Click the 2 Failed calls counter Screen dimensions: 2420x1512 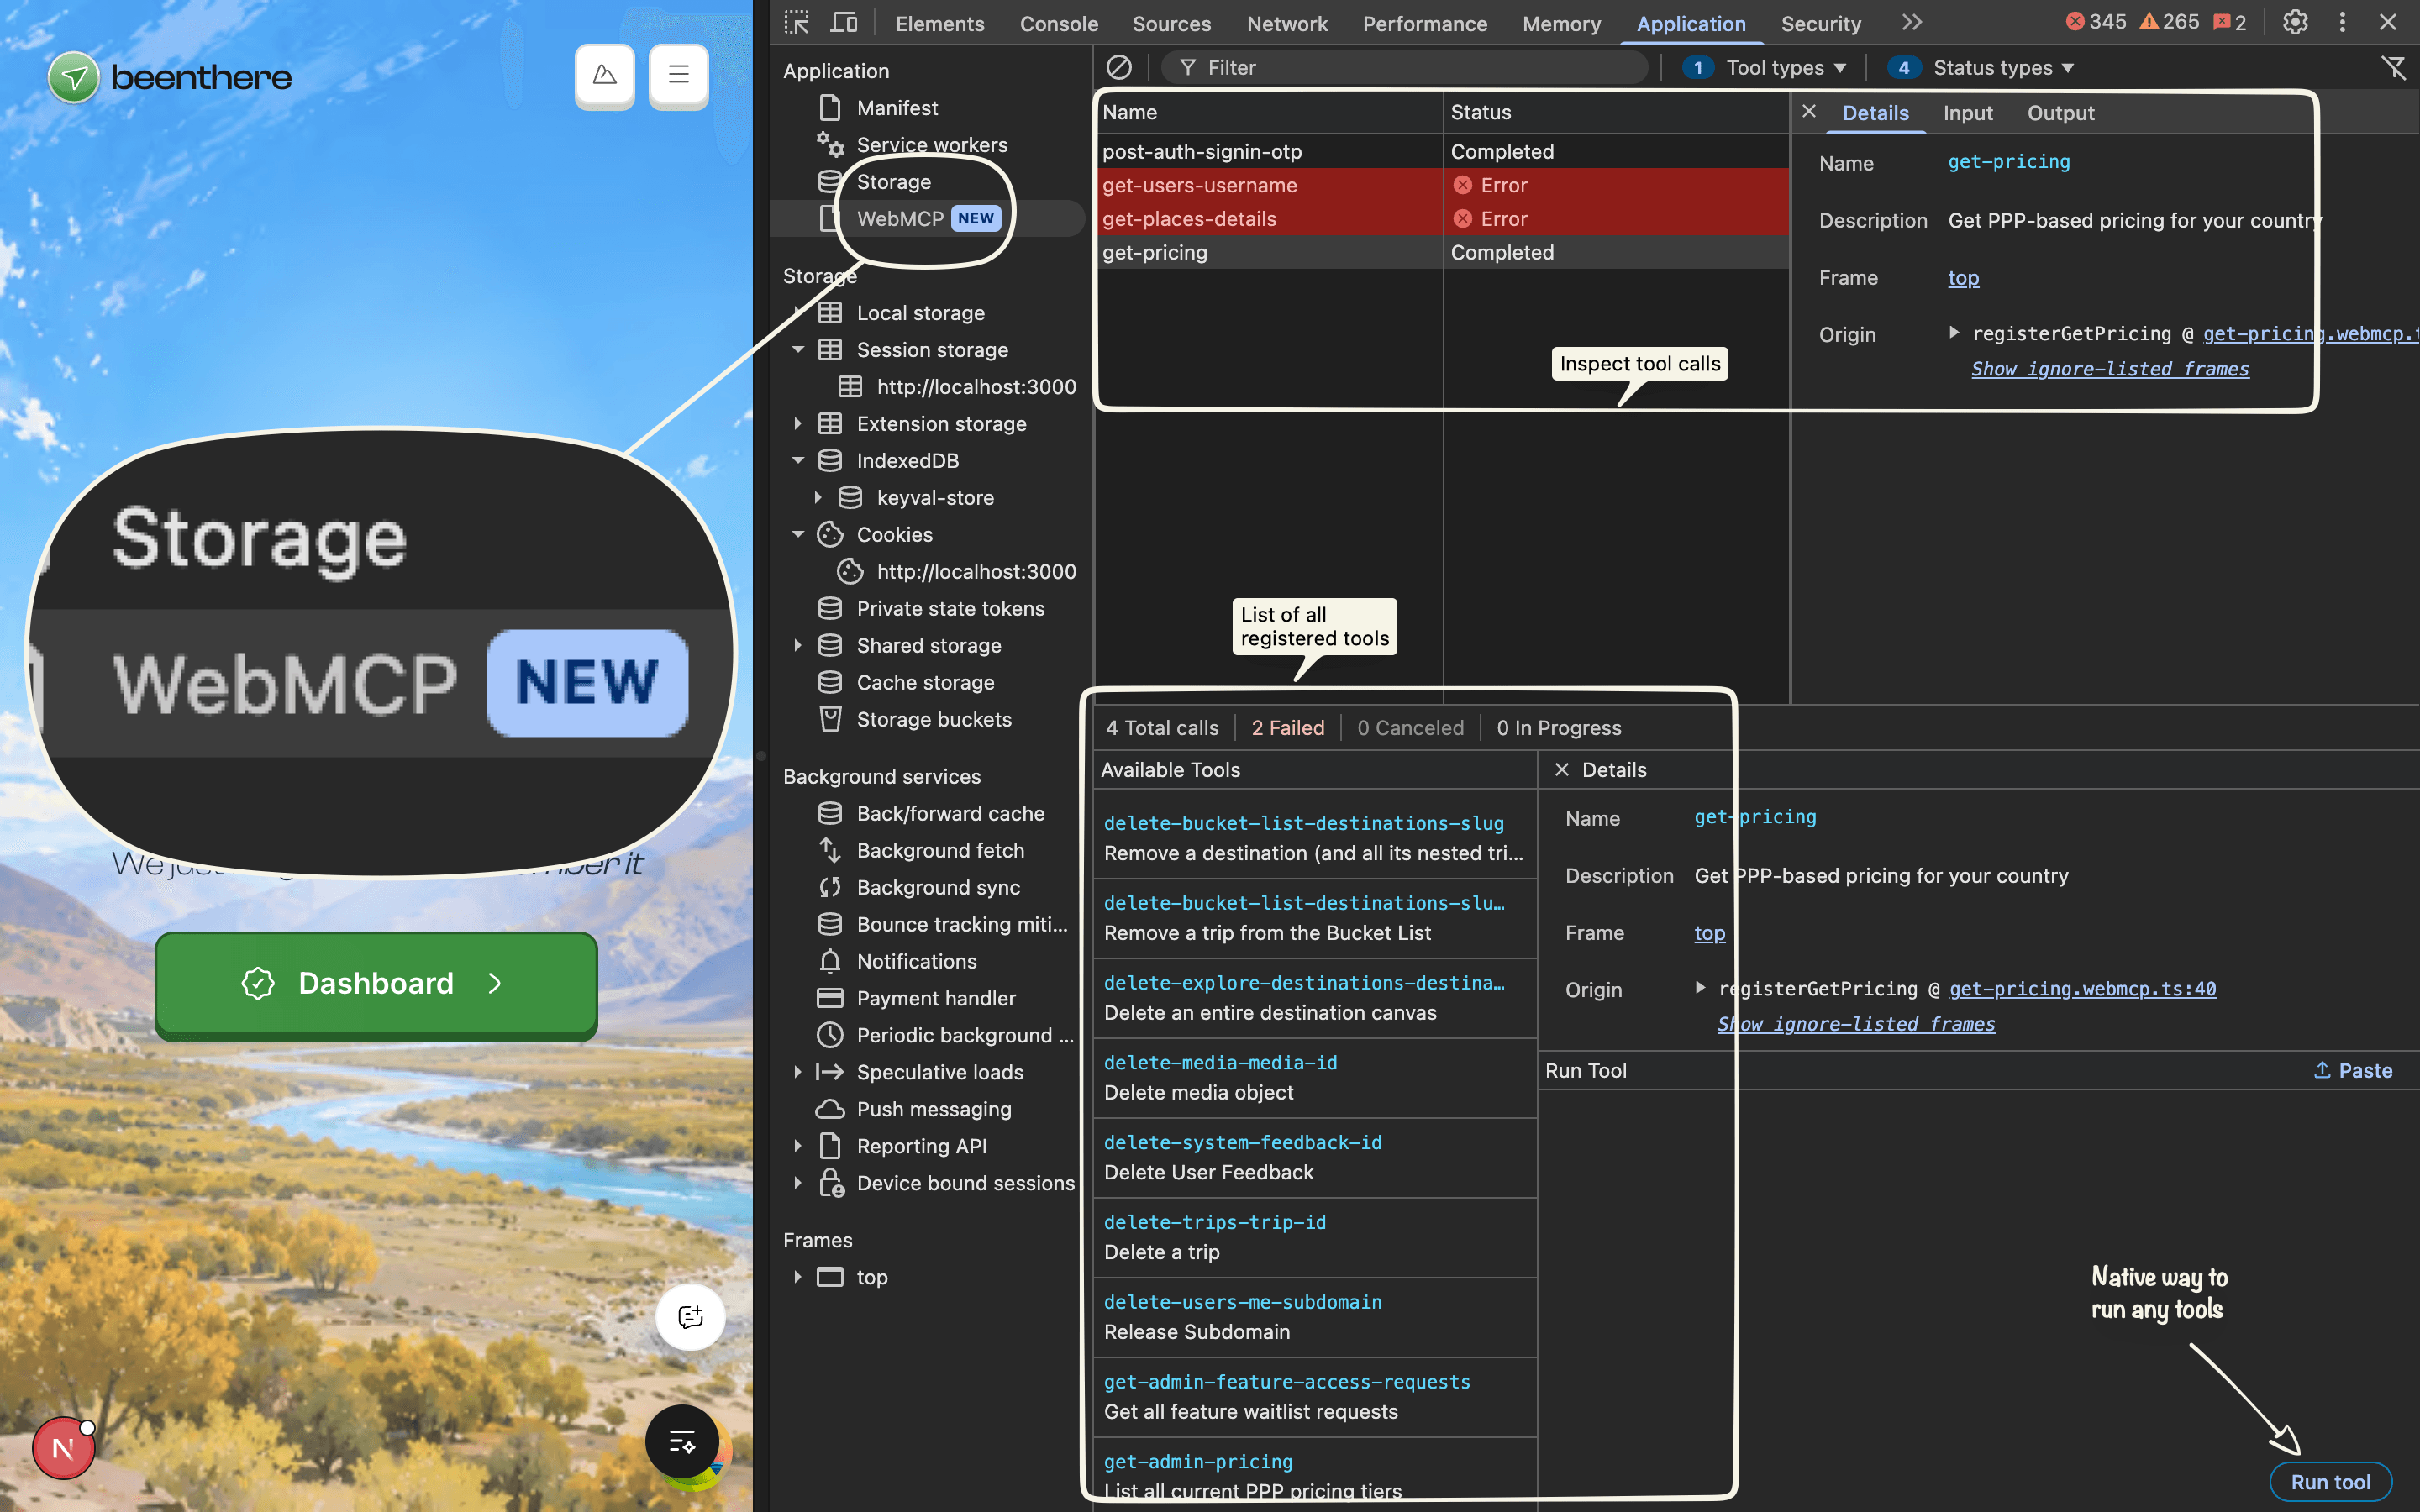1287,728
